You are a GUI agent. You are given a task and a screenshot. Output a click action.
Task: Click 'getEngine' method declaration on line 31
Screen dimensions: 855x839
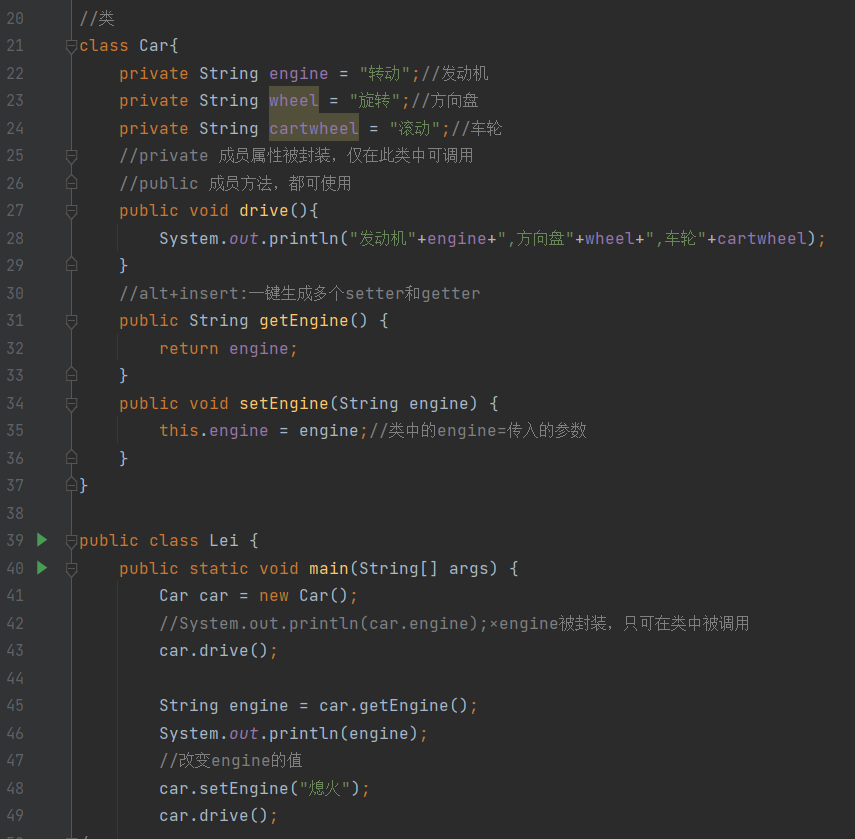click(x=303, y=321)
